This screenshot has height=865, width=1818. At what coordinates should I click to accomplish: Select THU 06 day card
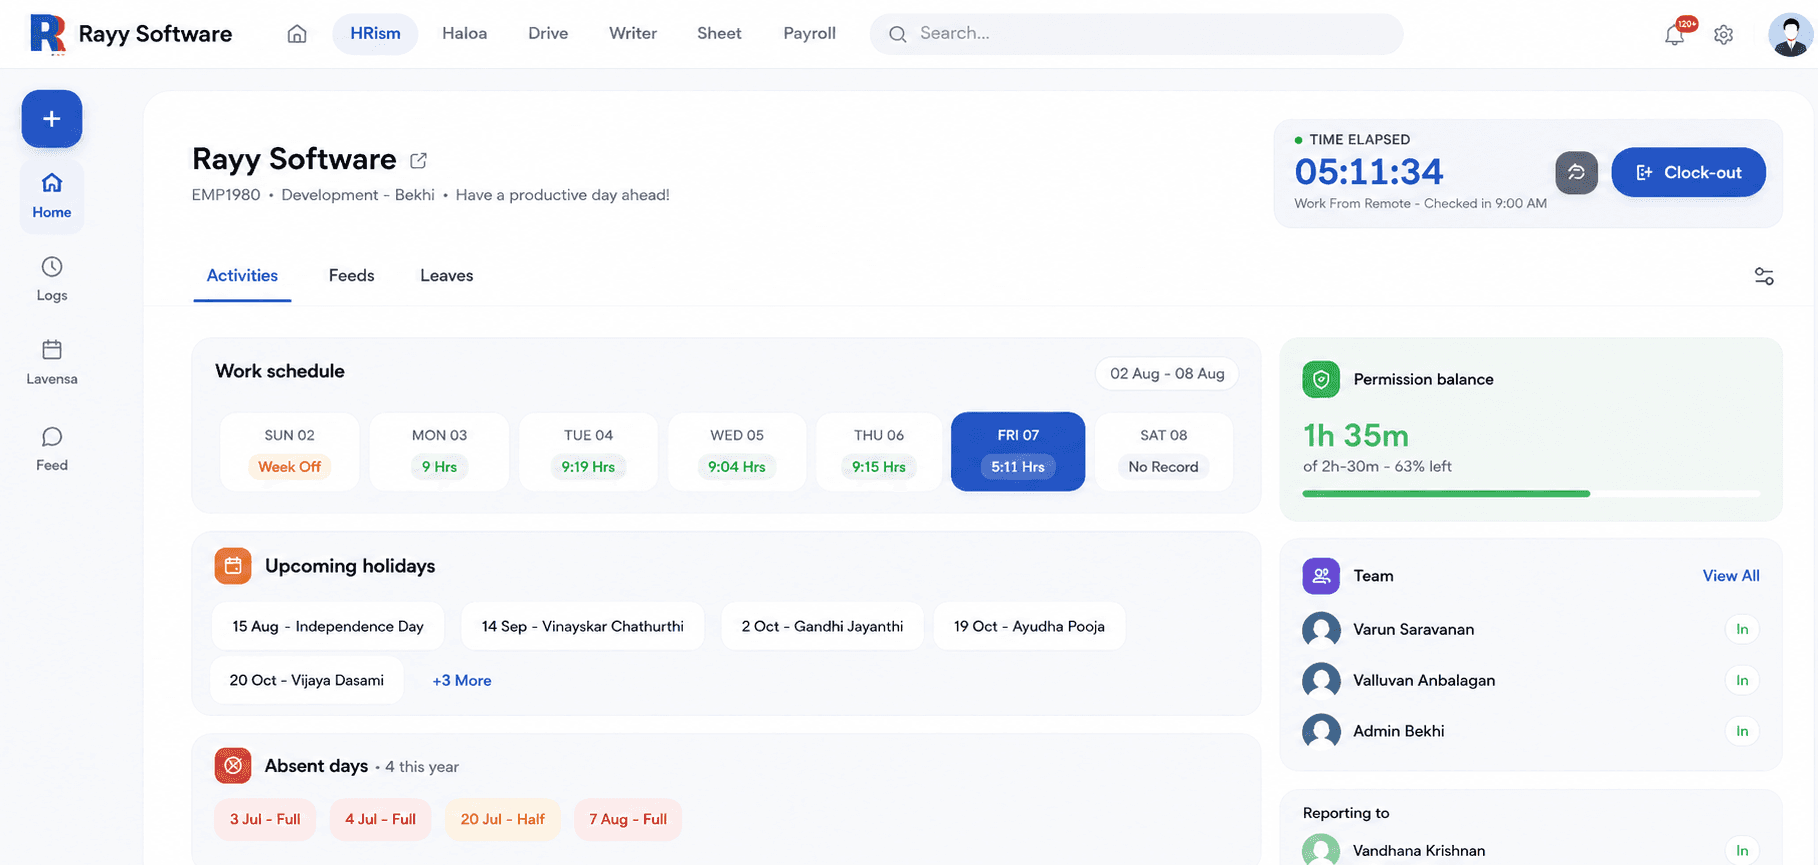click(879, 452)
